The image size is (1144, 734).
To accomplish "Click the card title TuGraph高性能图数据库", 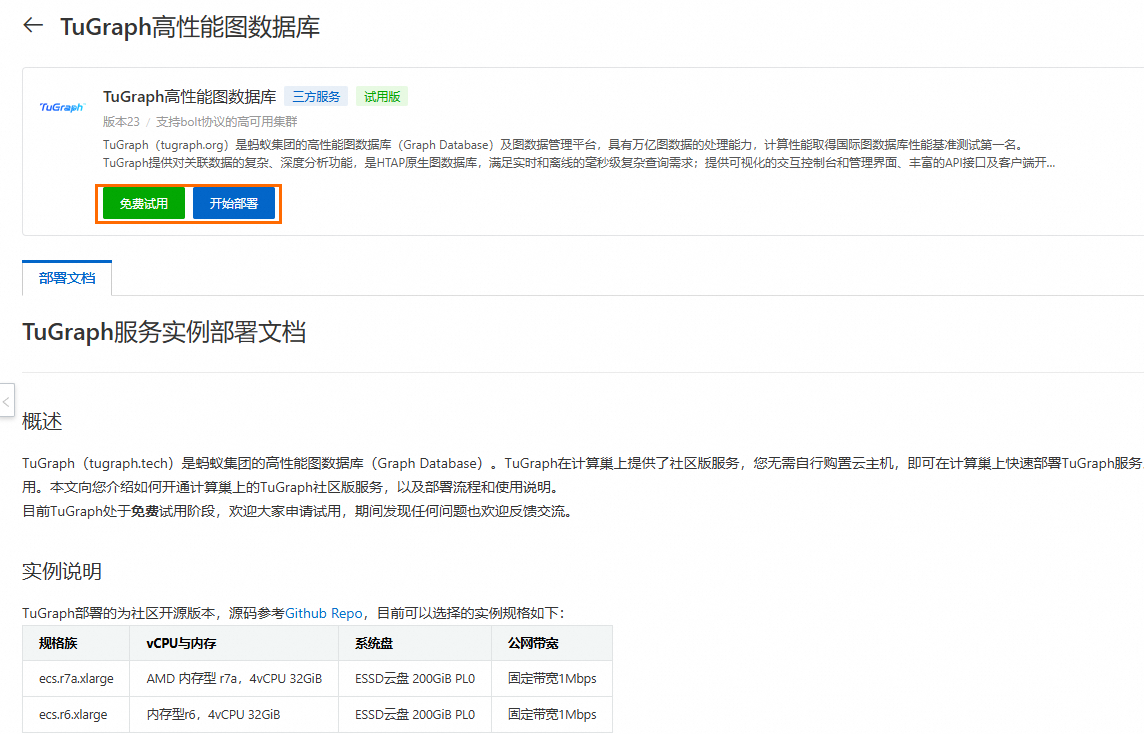I will pyautogui.click(x=190, y=96).
